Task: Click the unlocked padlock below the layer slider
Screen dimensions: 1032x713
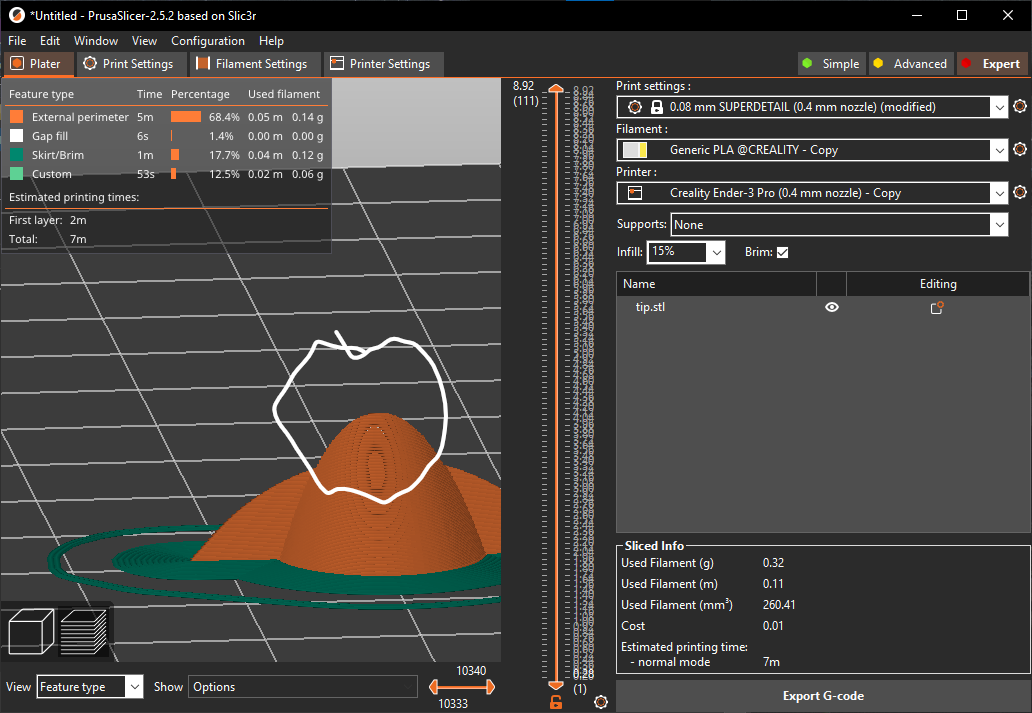Action: click(556, 701)
